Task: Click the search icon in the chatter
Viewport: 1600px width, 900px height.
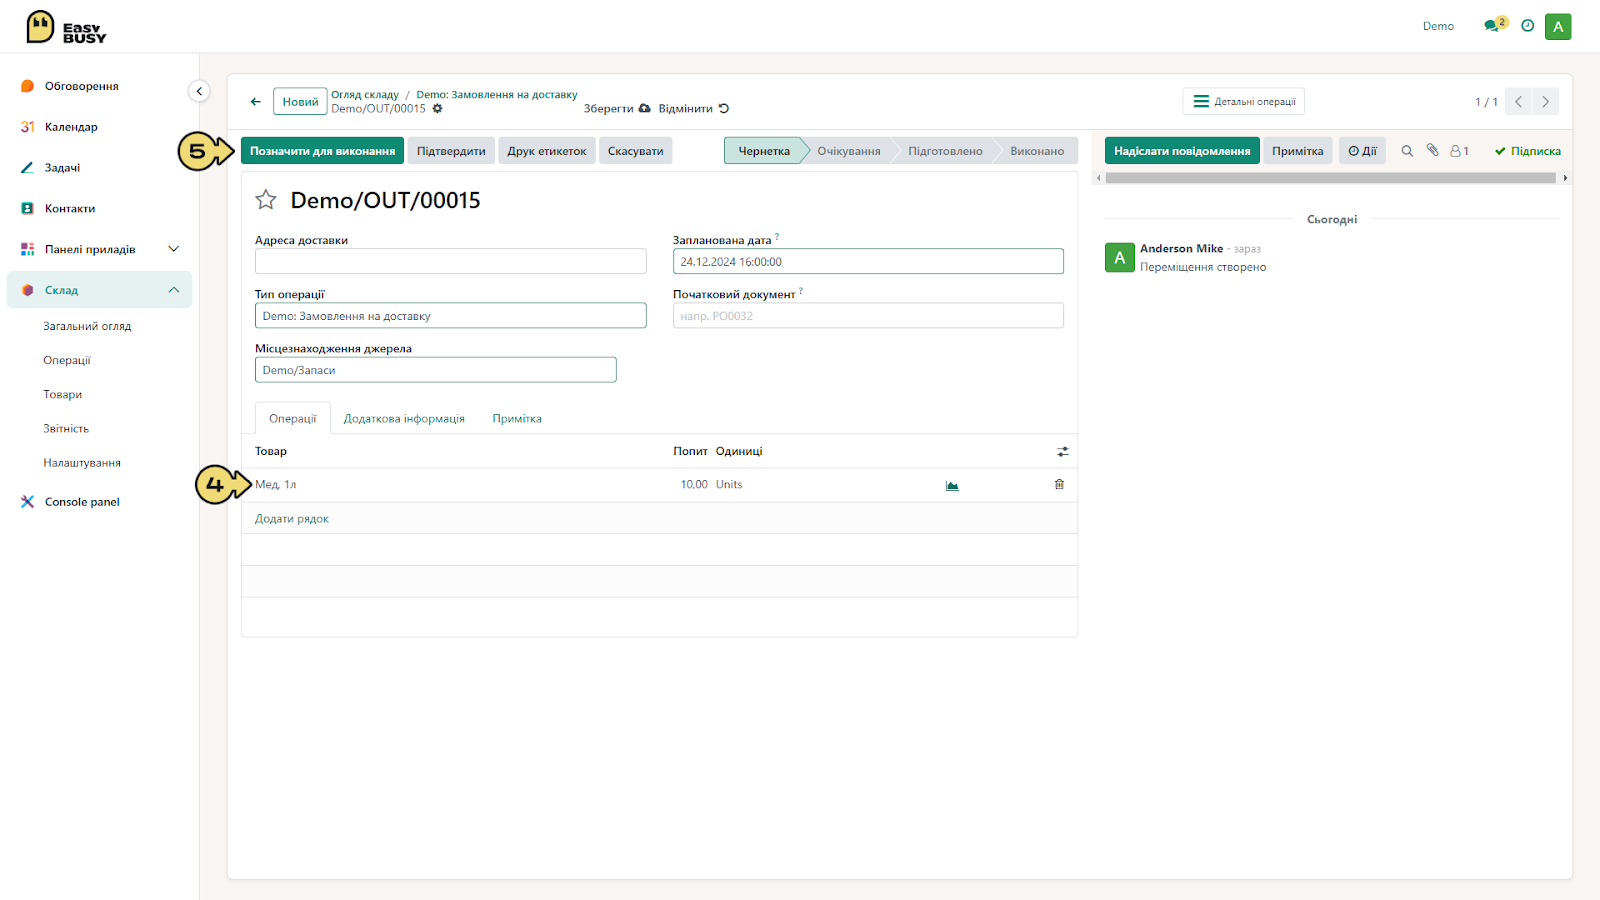Action: (x=1407, y=151)
